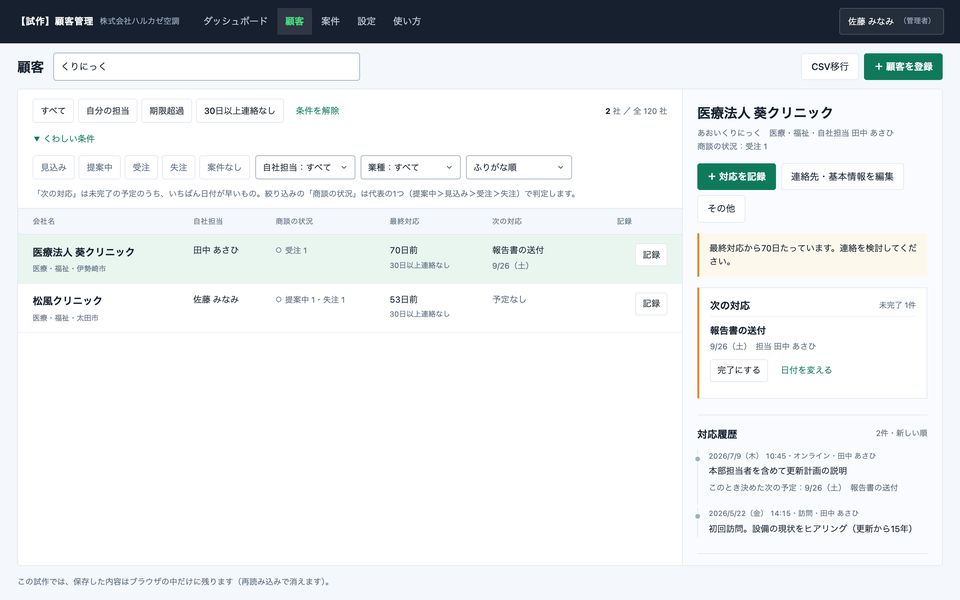Switch to the 案件 navigation tab
This screenshot has height=600, width=960.
coord(330,21)
